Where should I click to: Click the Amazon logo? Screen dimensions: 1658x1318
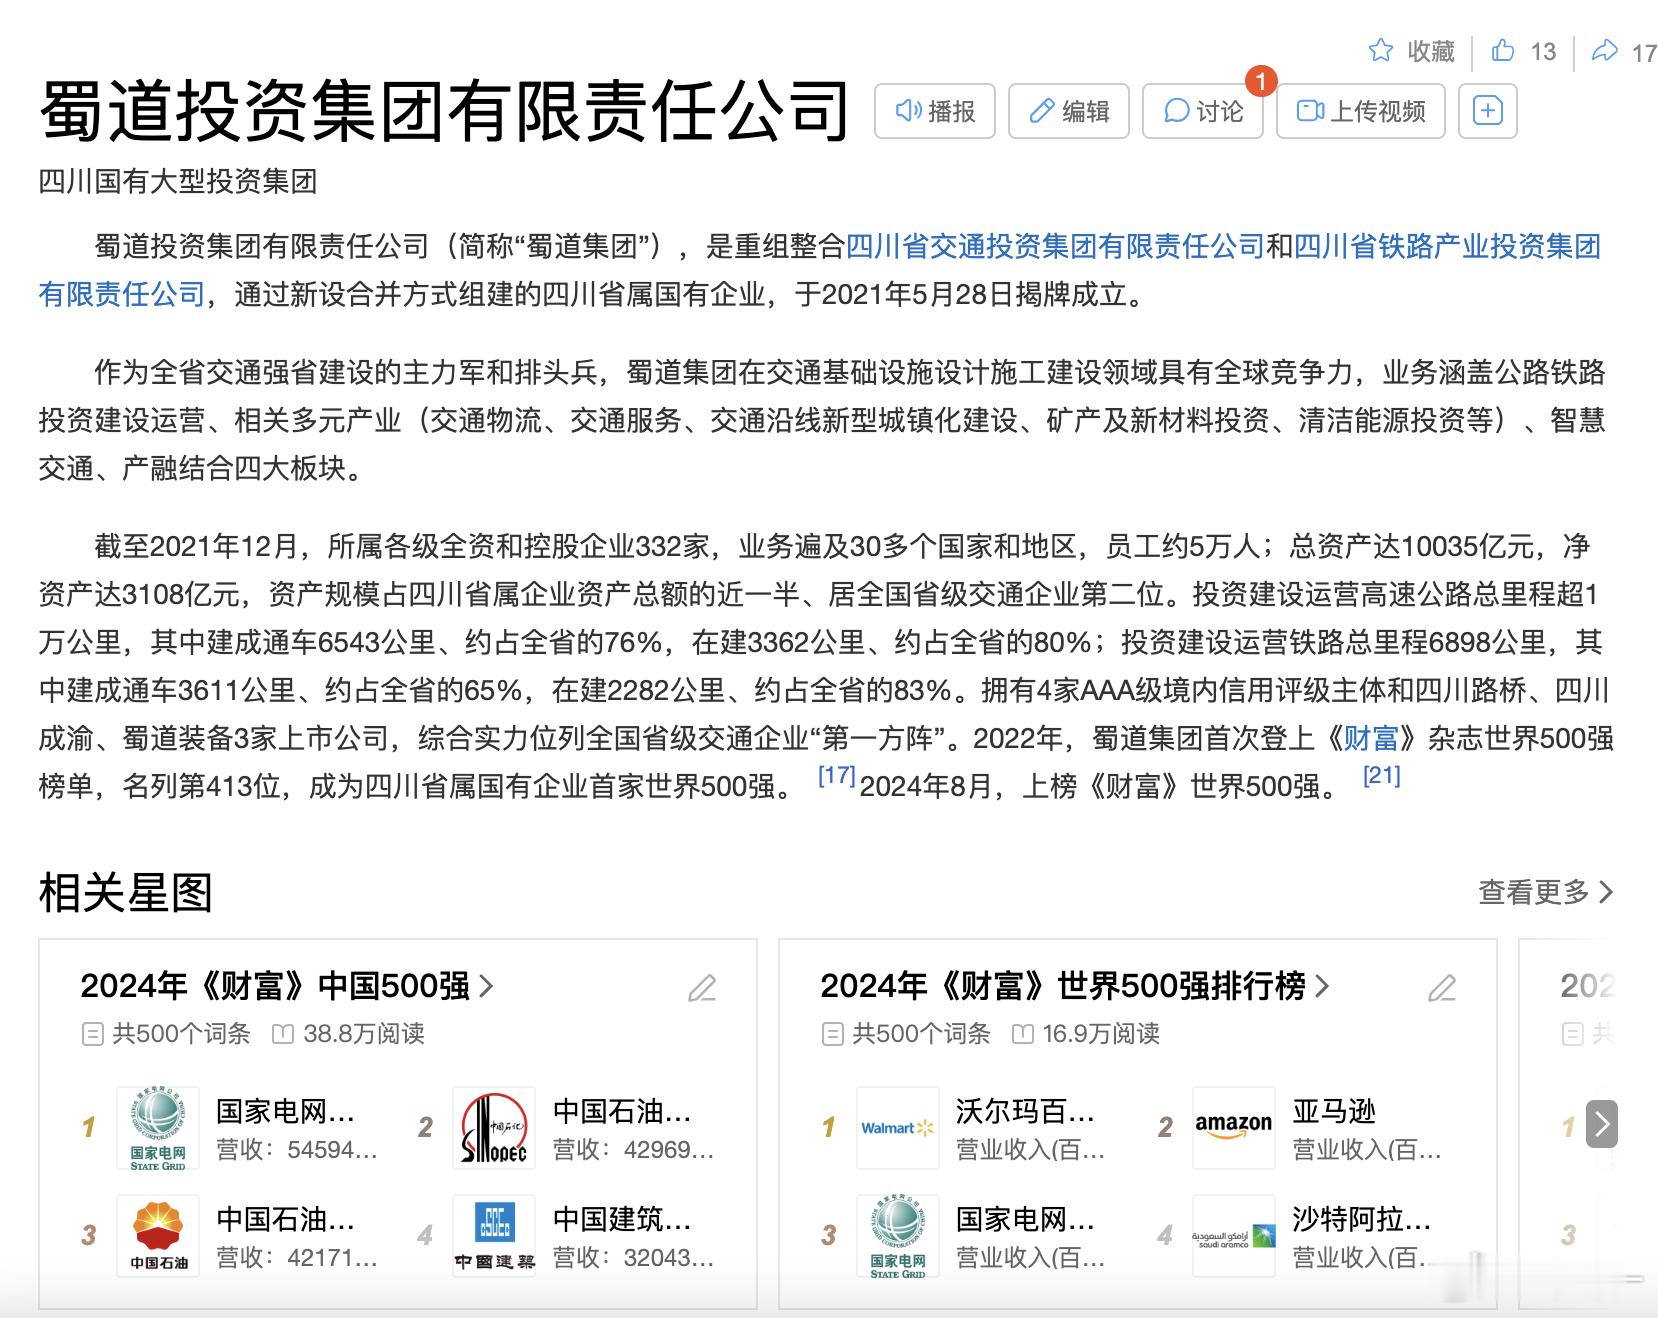coord(1234,1128)
